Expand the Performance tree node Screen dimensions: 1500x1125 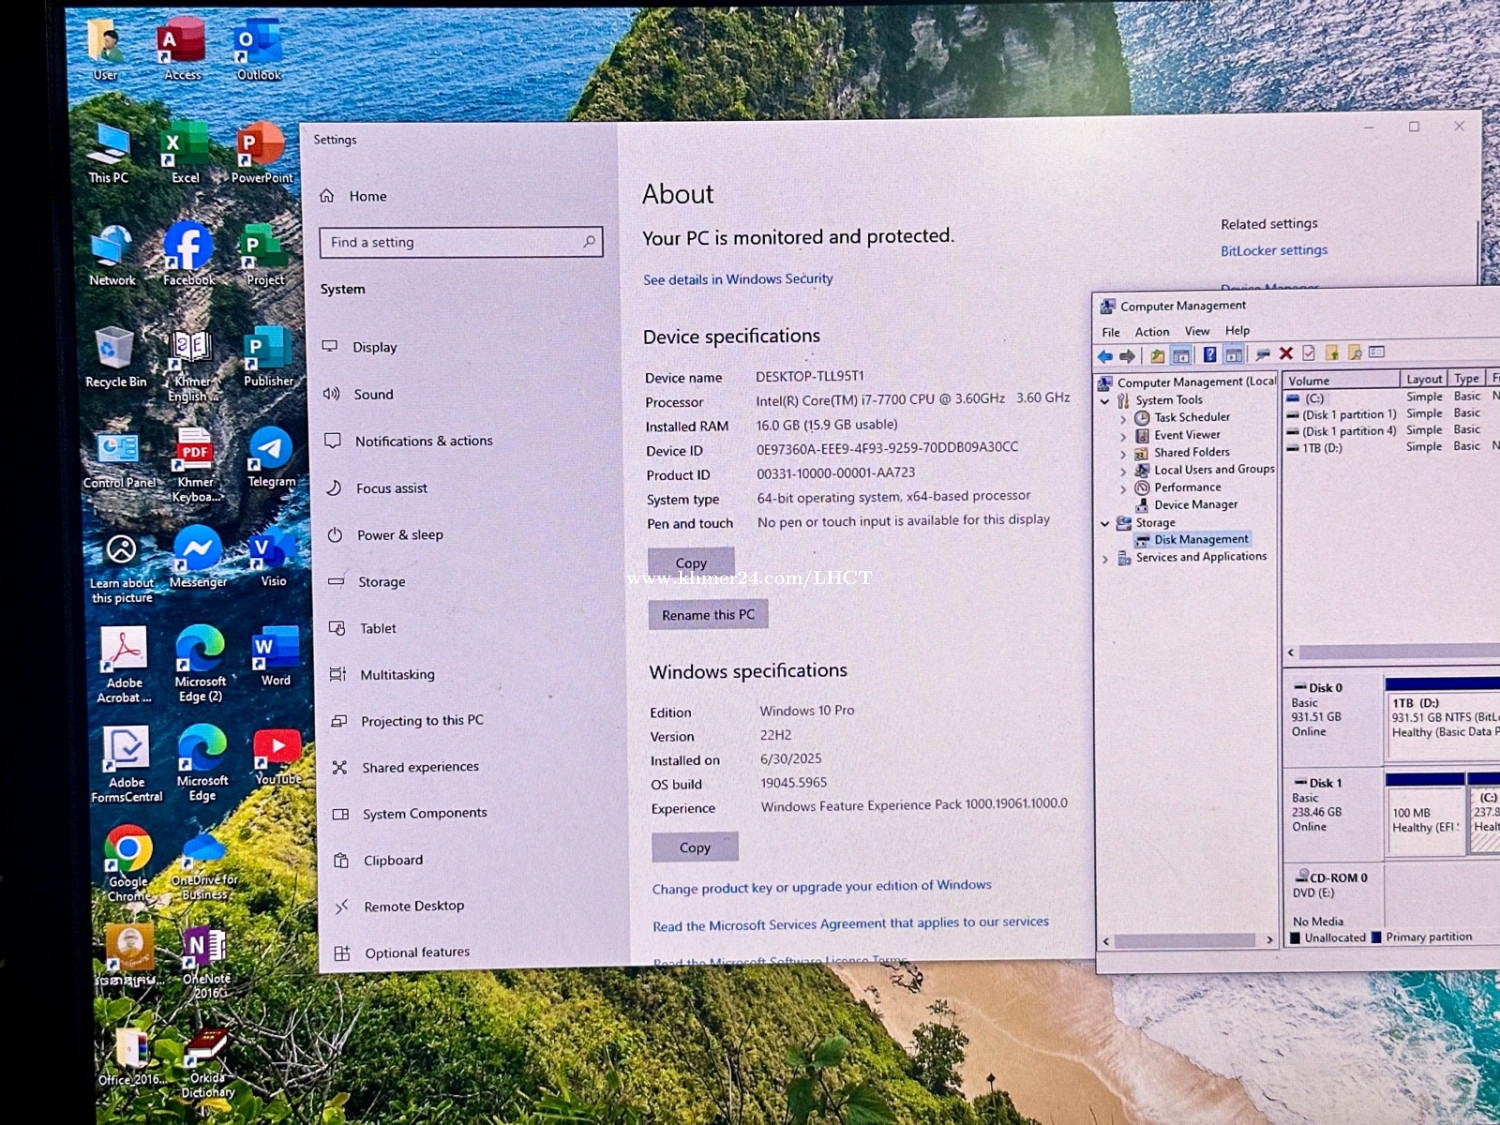[x=1123, y=489]
